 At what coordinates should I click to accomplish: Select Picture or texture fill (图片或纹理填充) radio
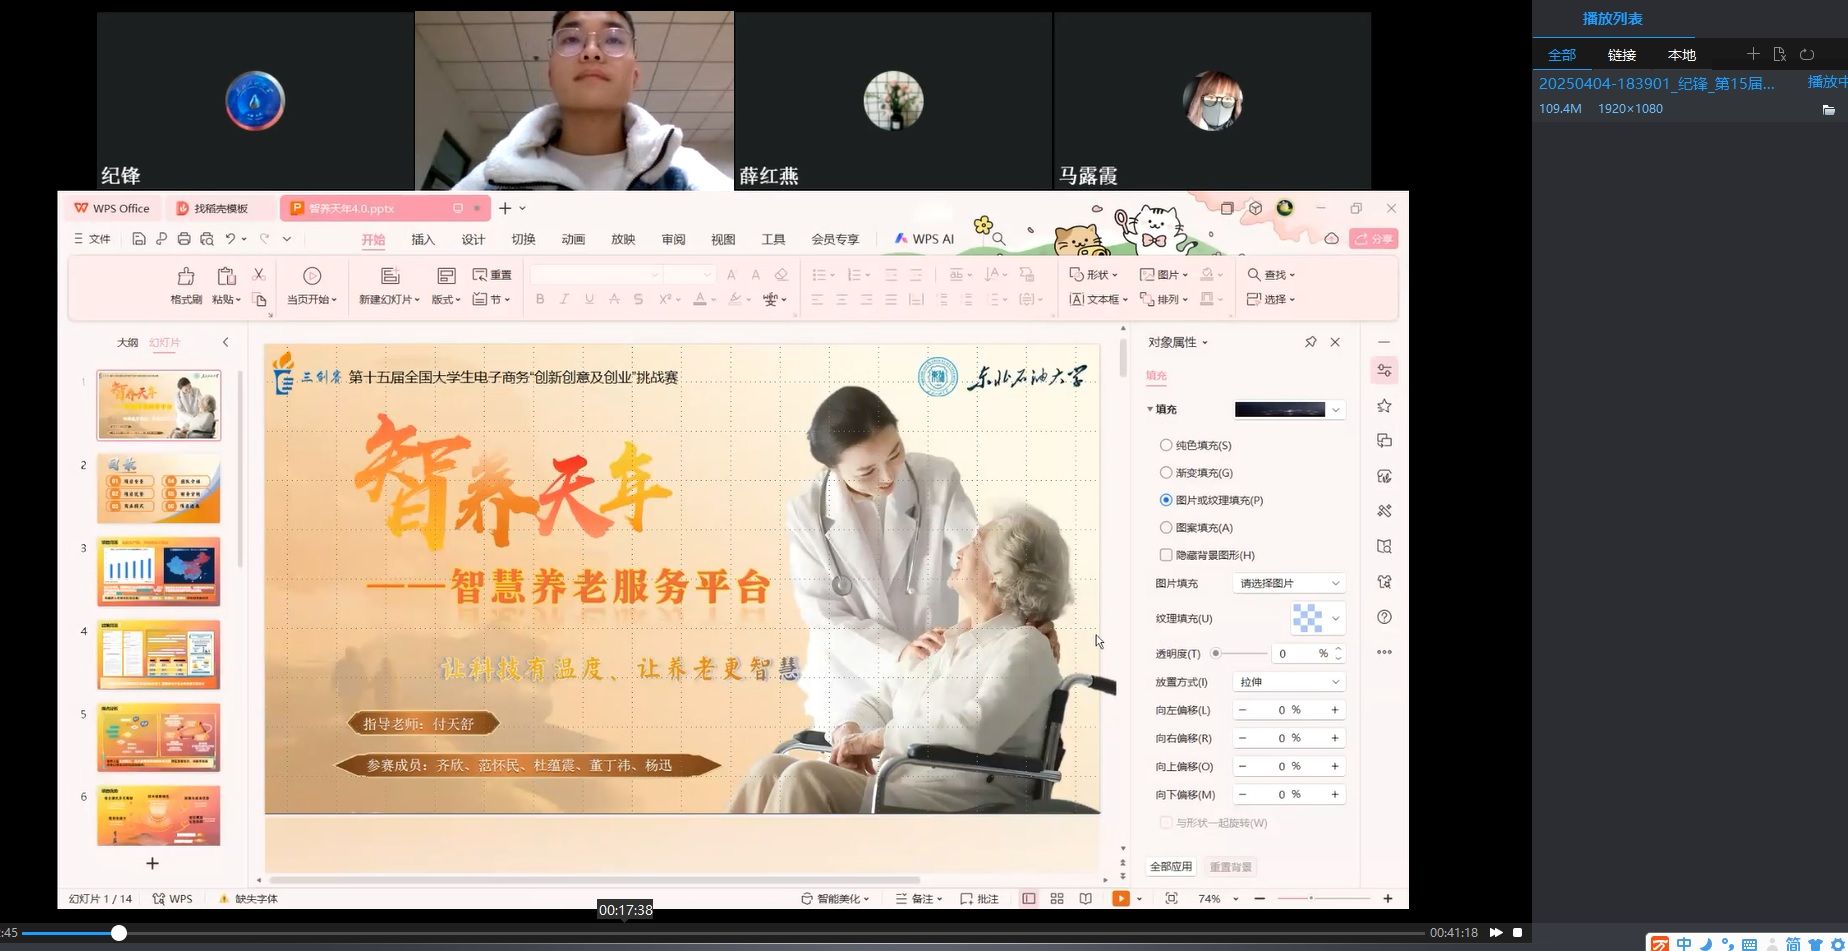(1166, 500)
